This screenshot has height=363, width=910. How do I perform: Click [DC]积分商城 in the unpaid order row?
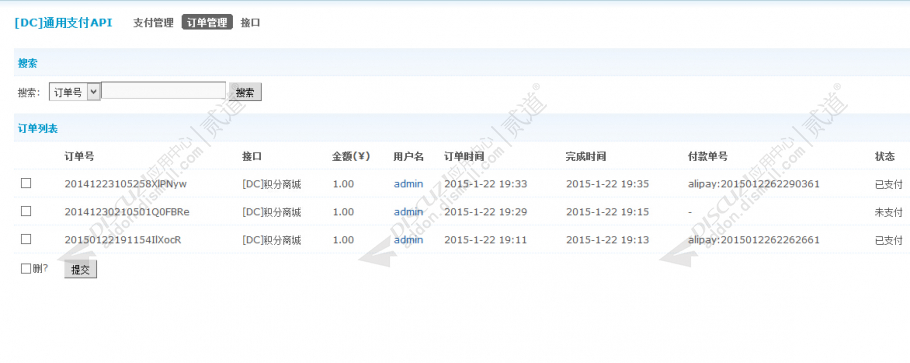tap(272, 212)
